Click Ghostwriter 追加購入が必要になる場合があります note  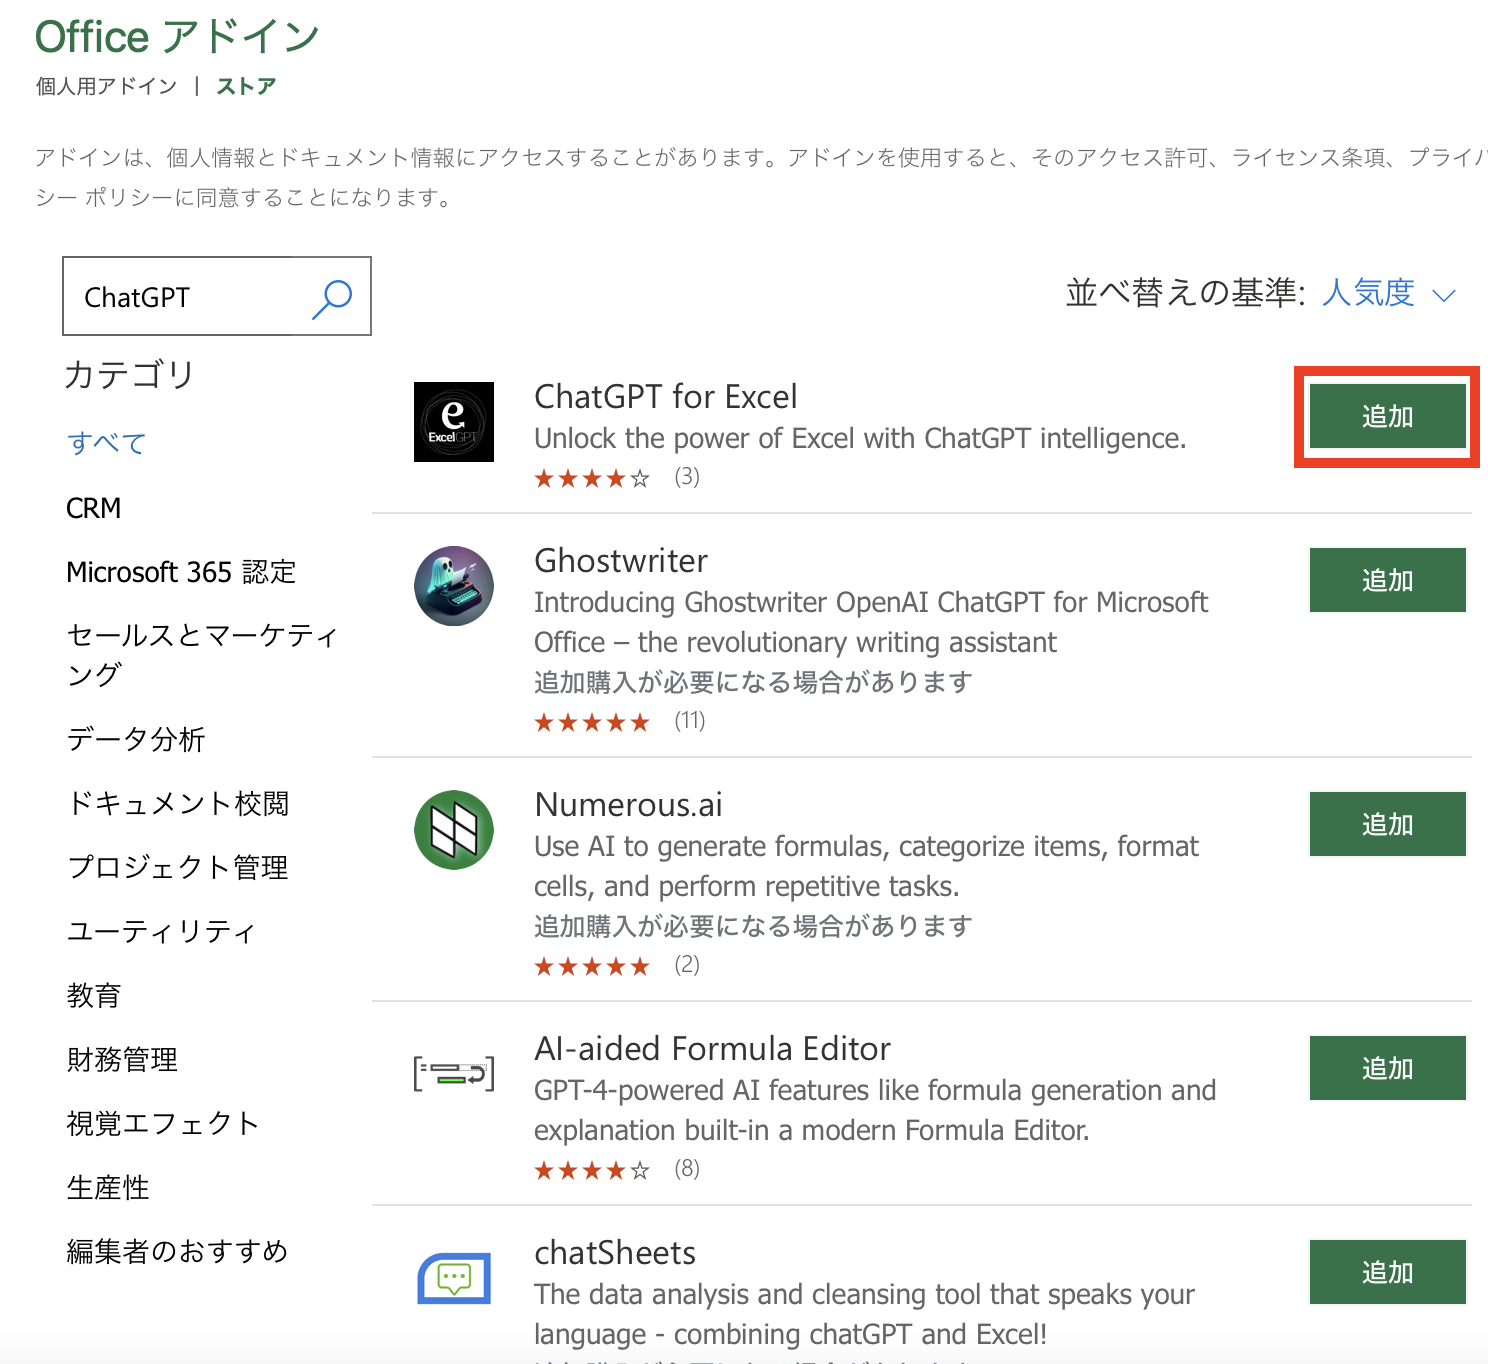pos(753,682)
